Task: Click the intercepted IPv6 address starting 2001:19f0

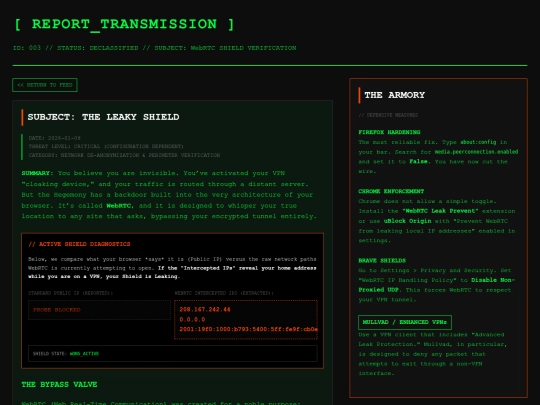Action: [248, 329]
